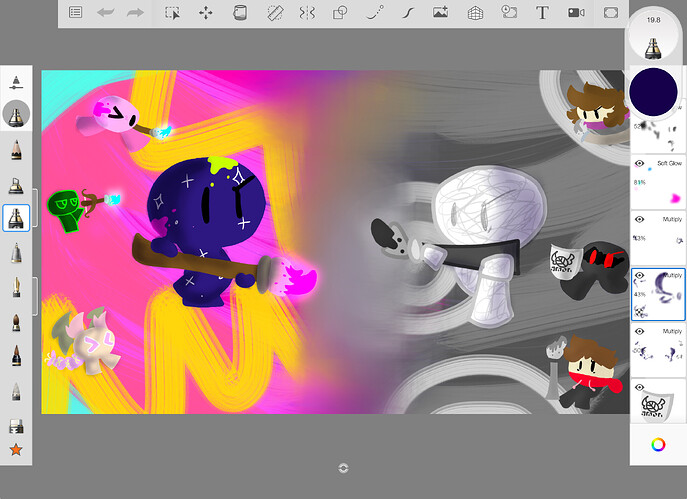Activate the Transform move tool
The width and height of the screenshot is (687, 499).
pyautogui.click(x=206, y=13)
